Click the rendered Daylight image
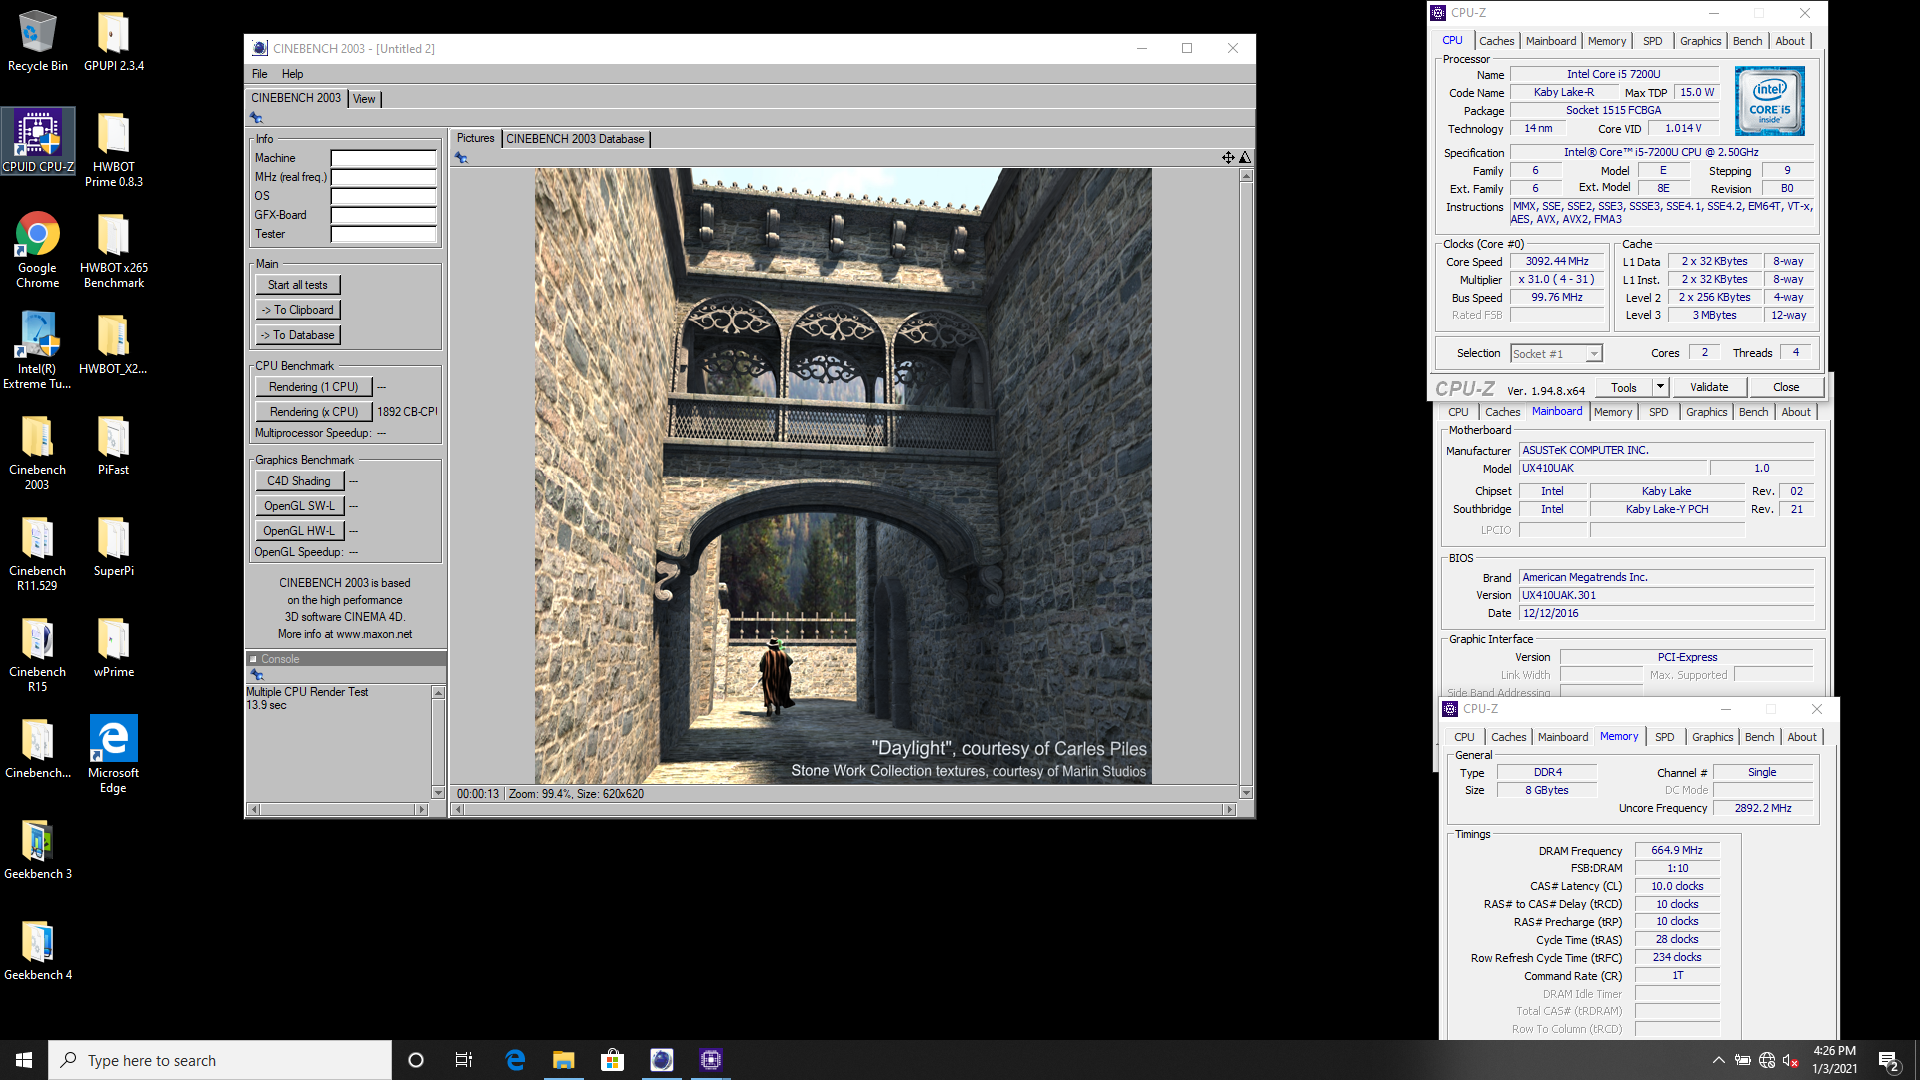 click(843, 476)
